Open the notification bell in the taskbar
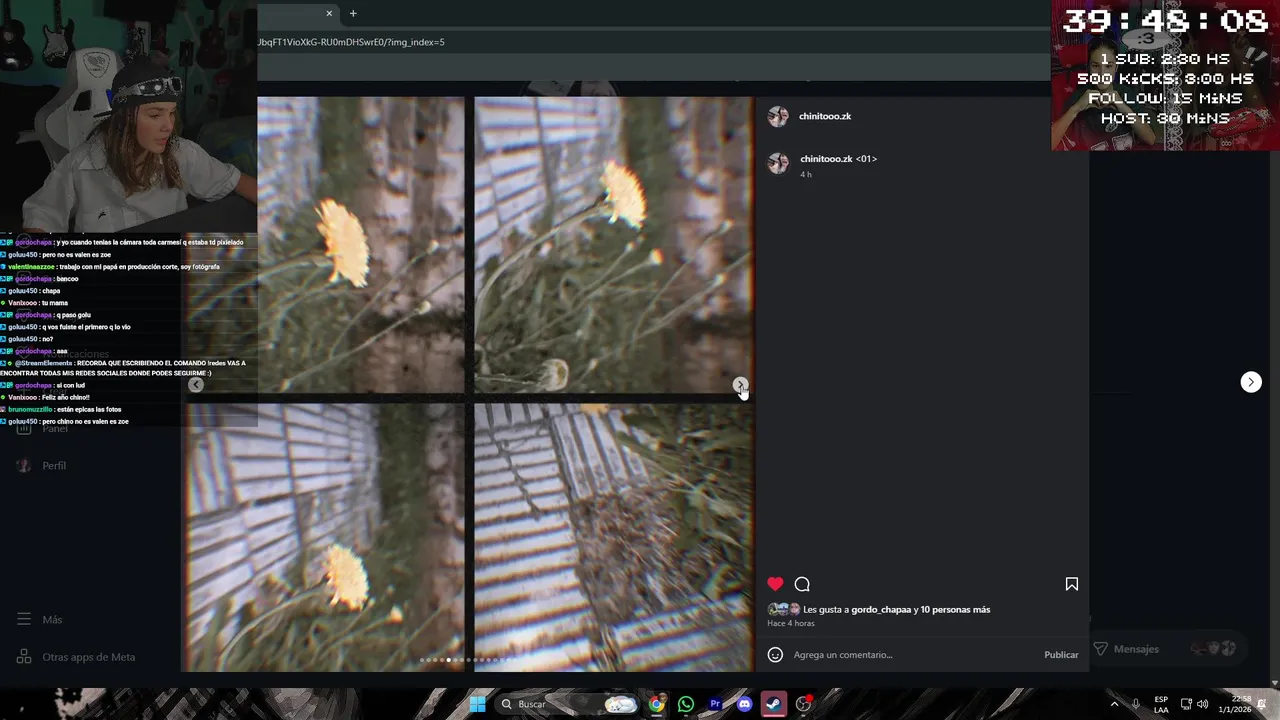This screenshot has width=1280, height=720. (1262, 704)
